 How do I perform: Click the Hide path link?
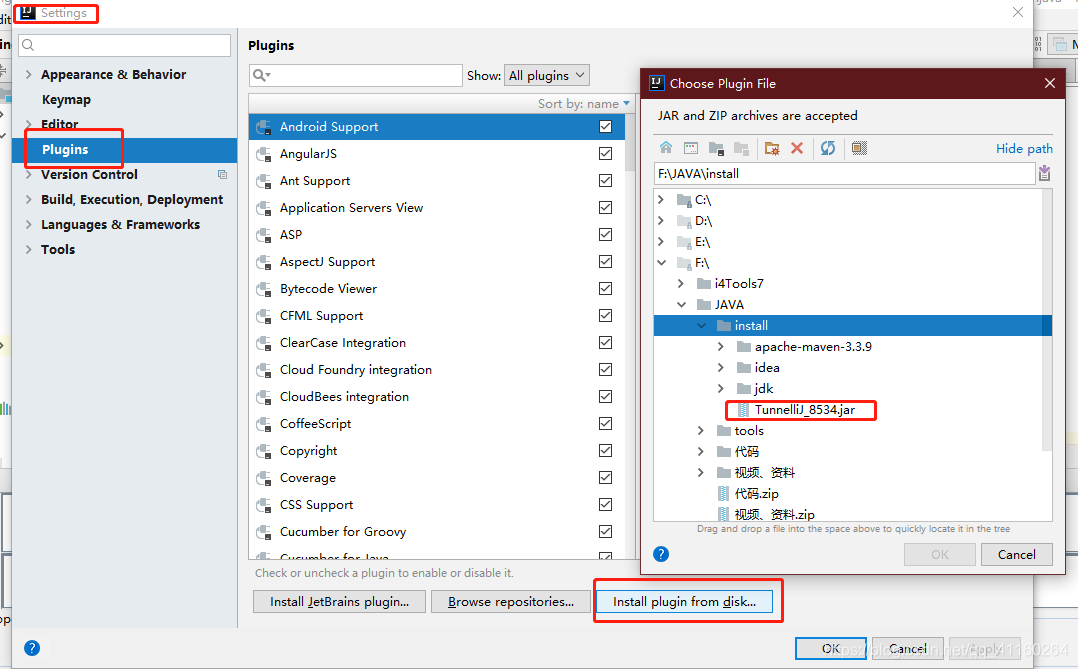point(1024,149)
